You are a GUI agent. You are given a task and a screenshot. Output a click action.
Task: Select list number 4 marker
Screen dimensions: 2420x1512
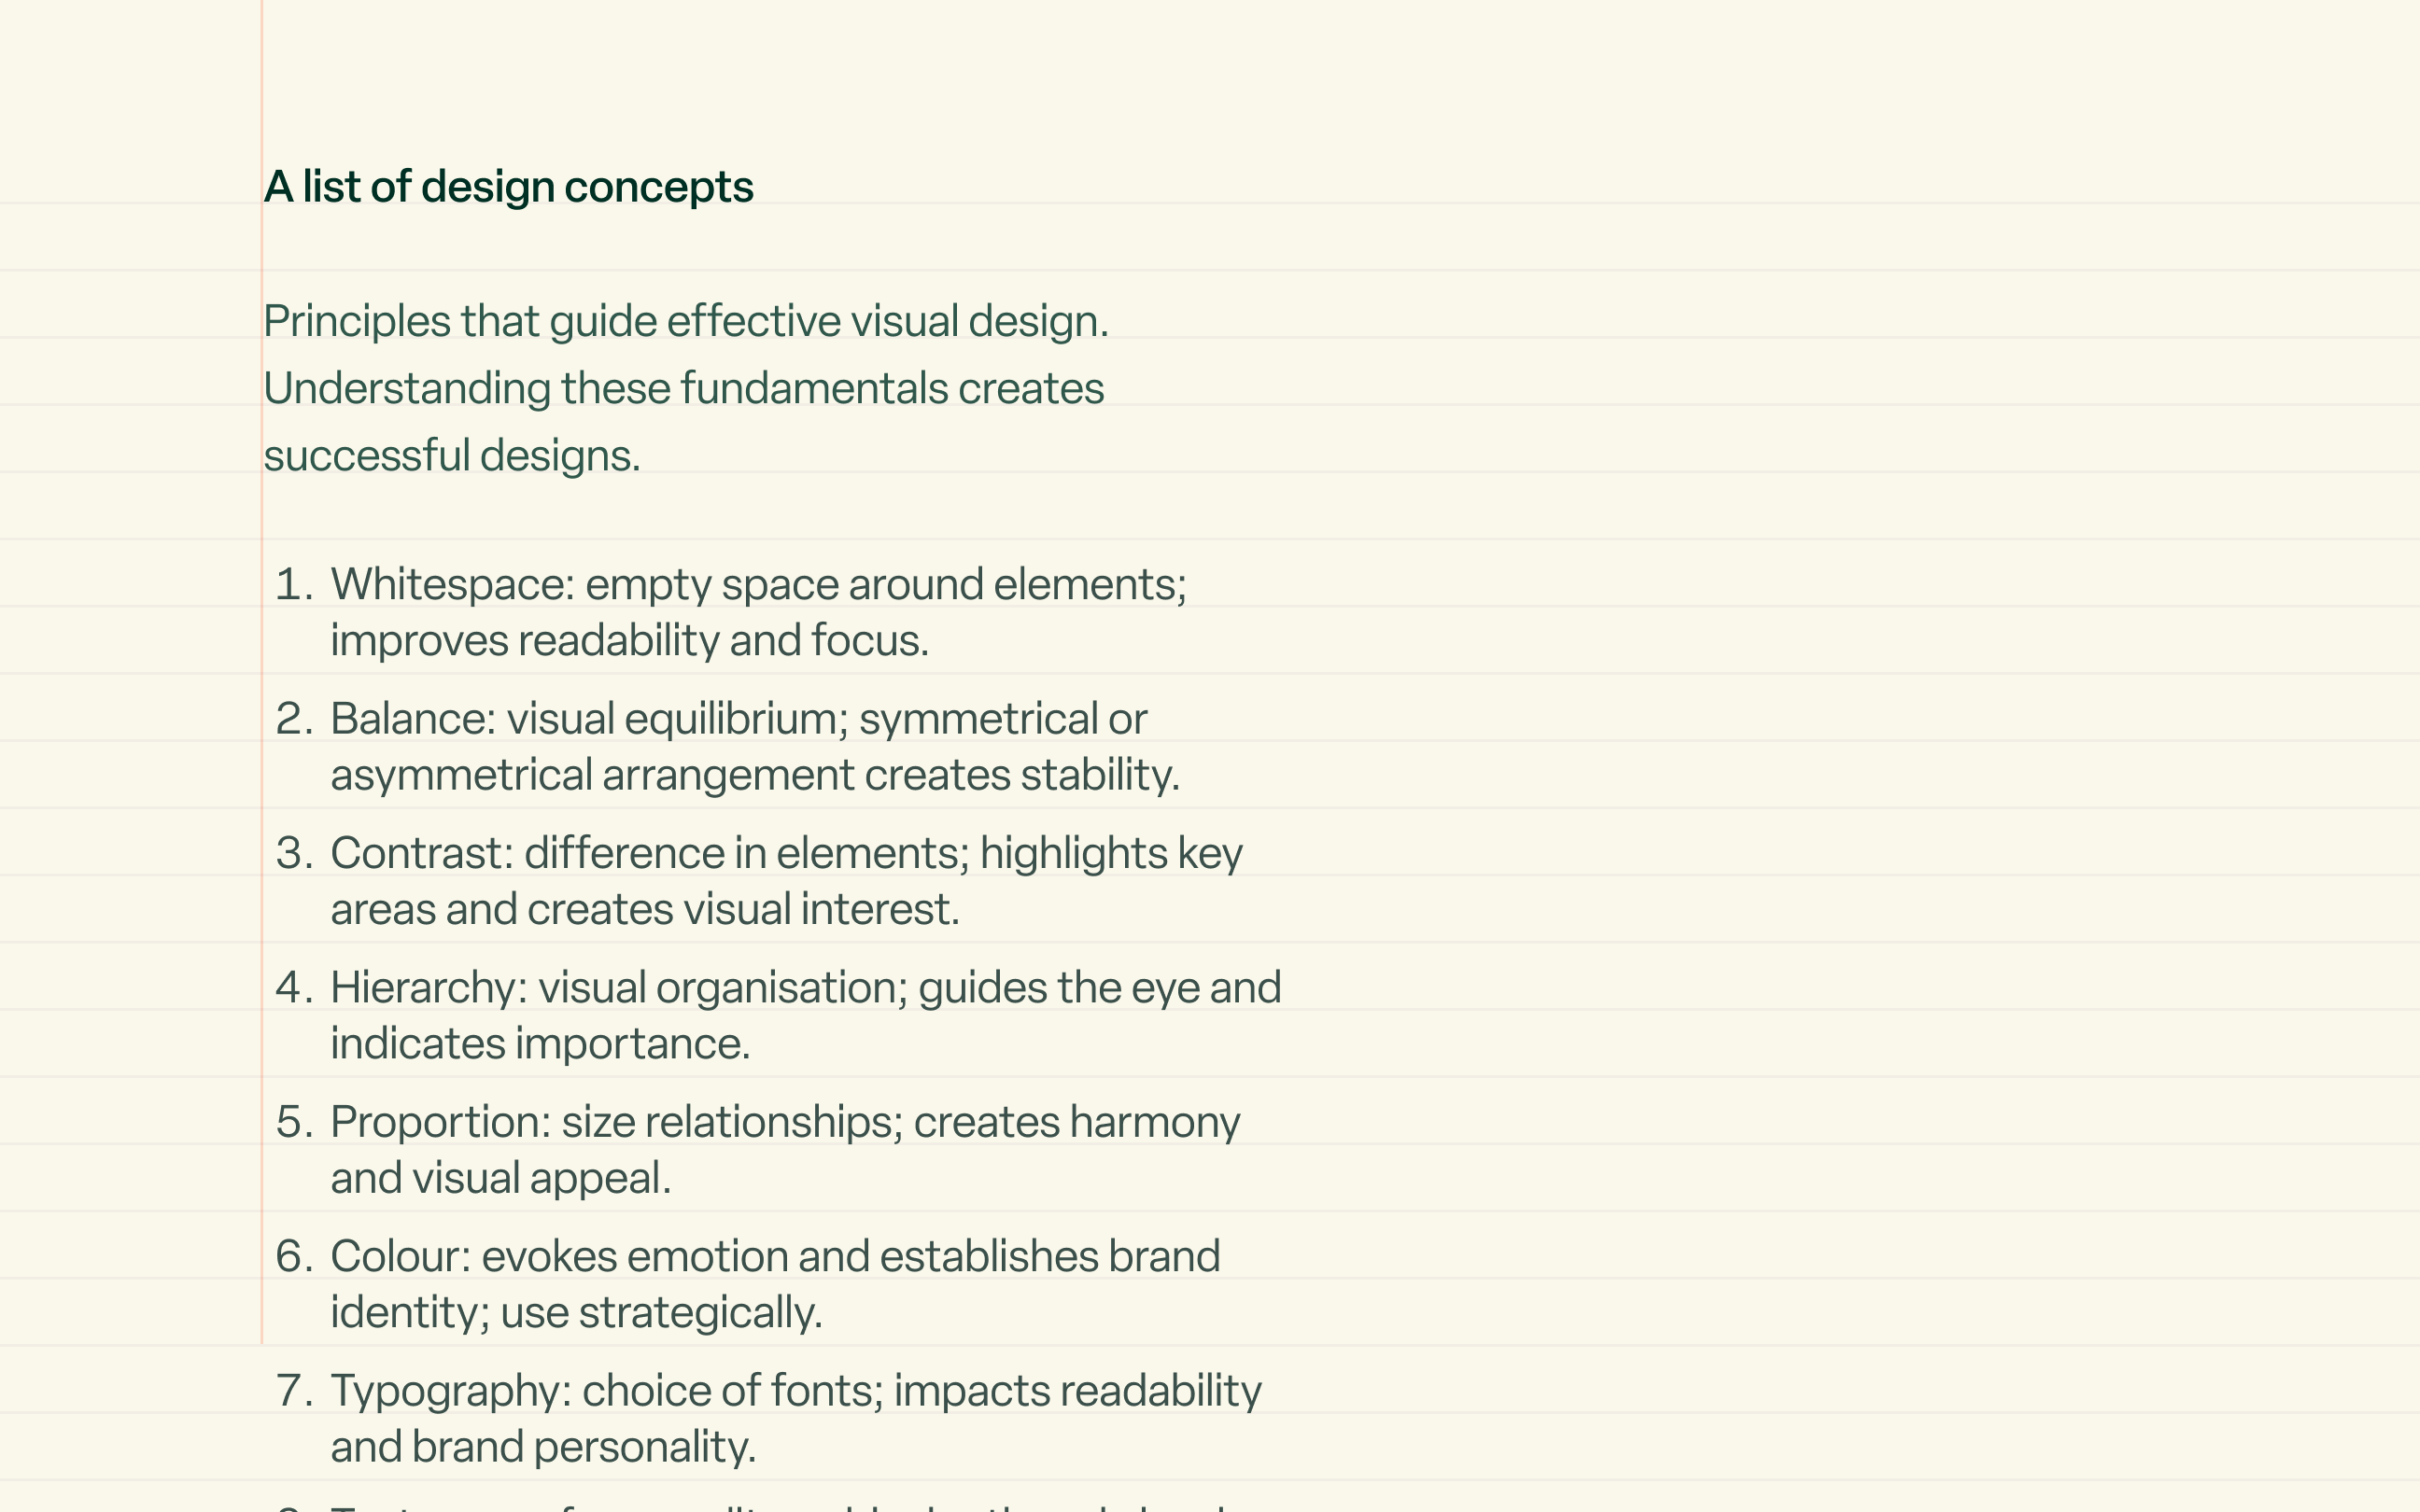(294, 988)
